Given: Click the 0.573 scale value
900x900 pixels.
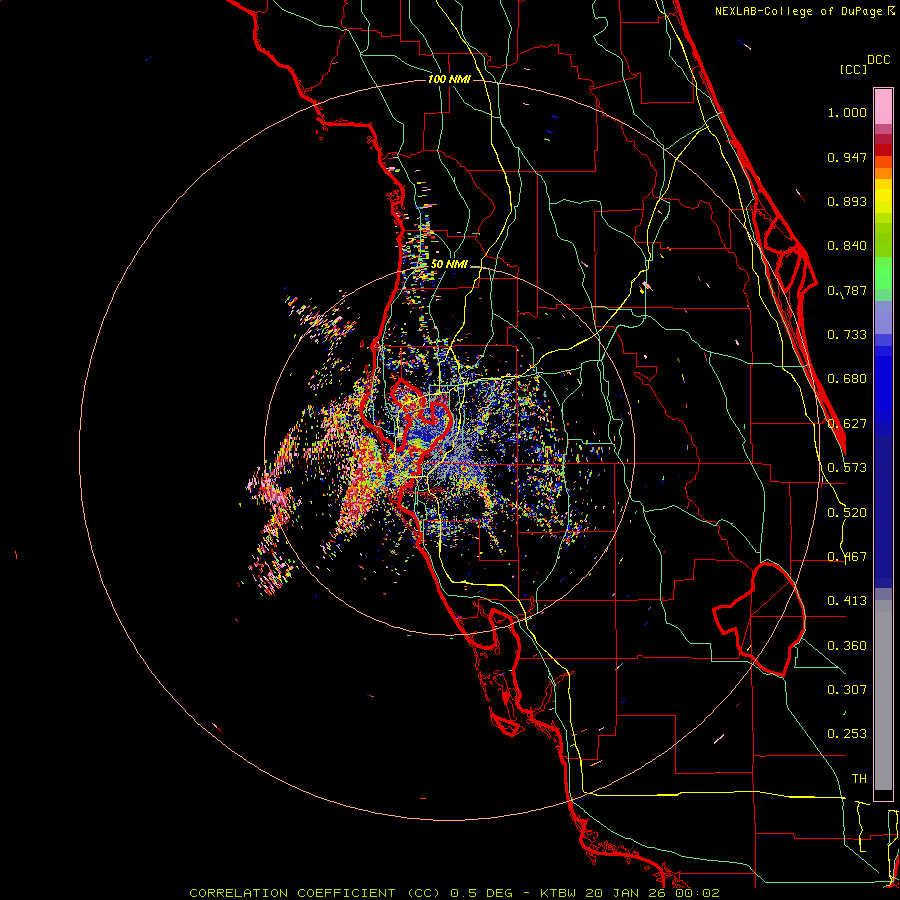Looking at the screenshot, I should tap(847, 468).
